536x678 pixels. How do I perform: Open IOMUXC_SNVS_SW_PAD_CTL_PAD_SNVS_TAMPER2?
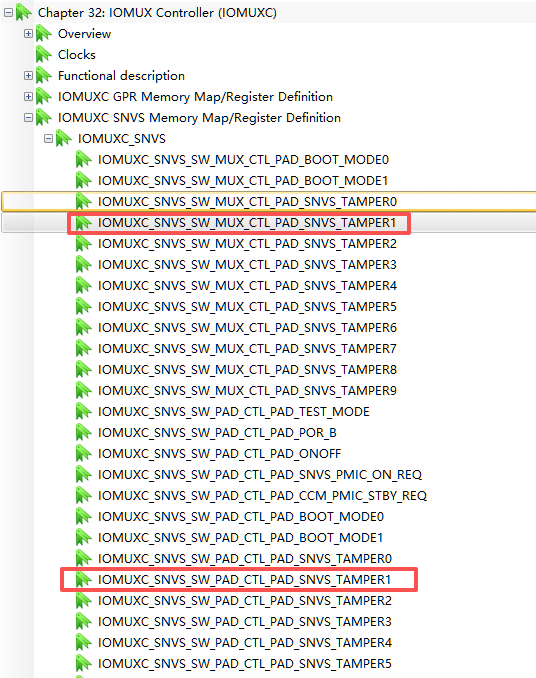tap(245, 601)
